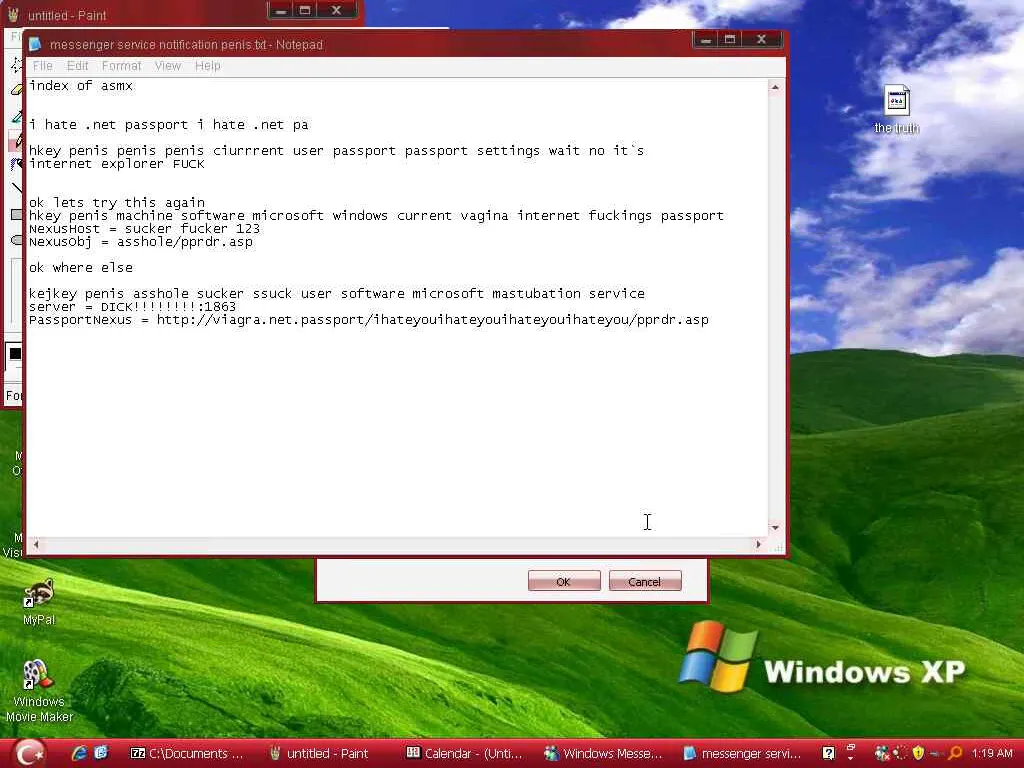Click the Notepad vertical scroll up arrow
Image resolution: width=1024 pixels, height=768 pixels.
click(775, 87)
